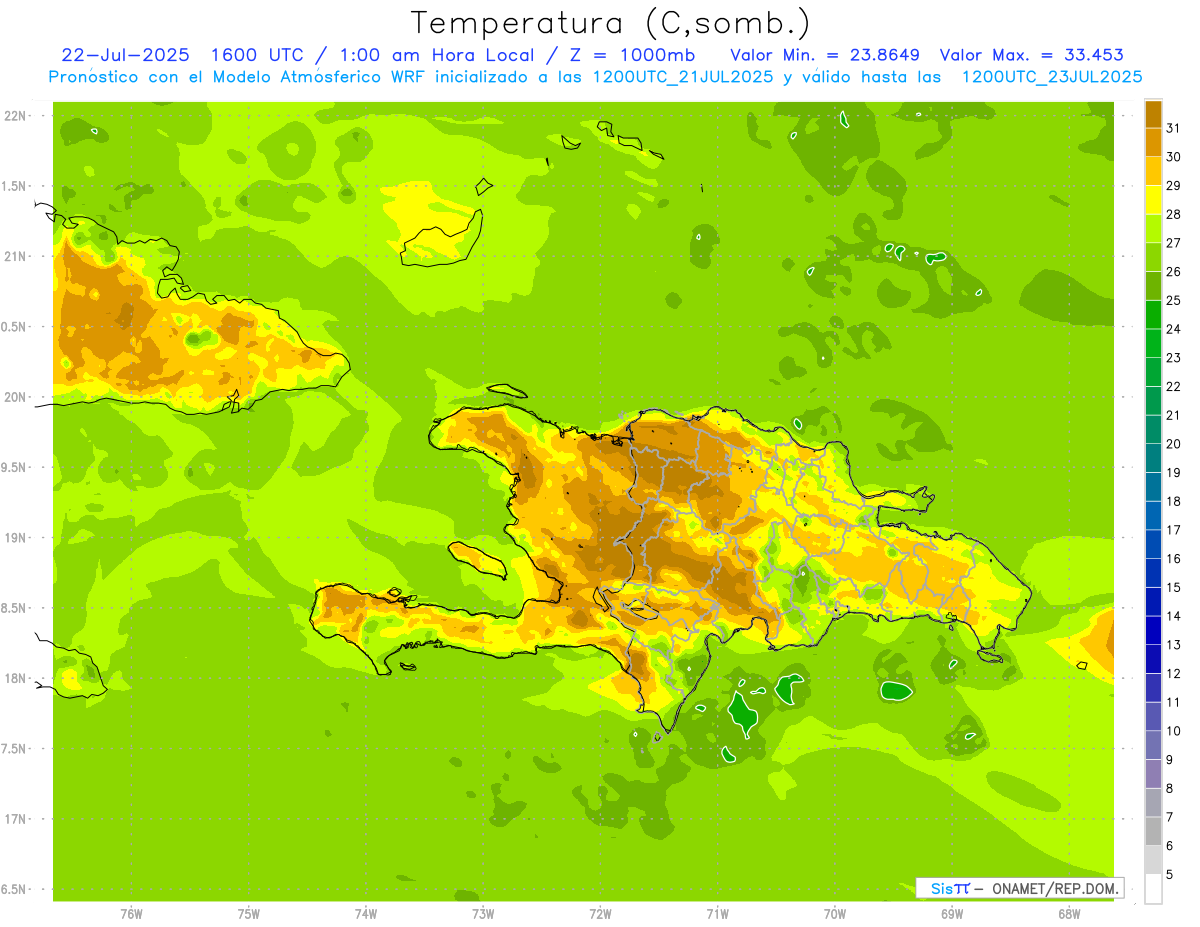Click the 74W longitude axis label
Image resolution: width=1200 pixels, height=927 pixels.
366,914
